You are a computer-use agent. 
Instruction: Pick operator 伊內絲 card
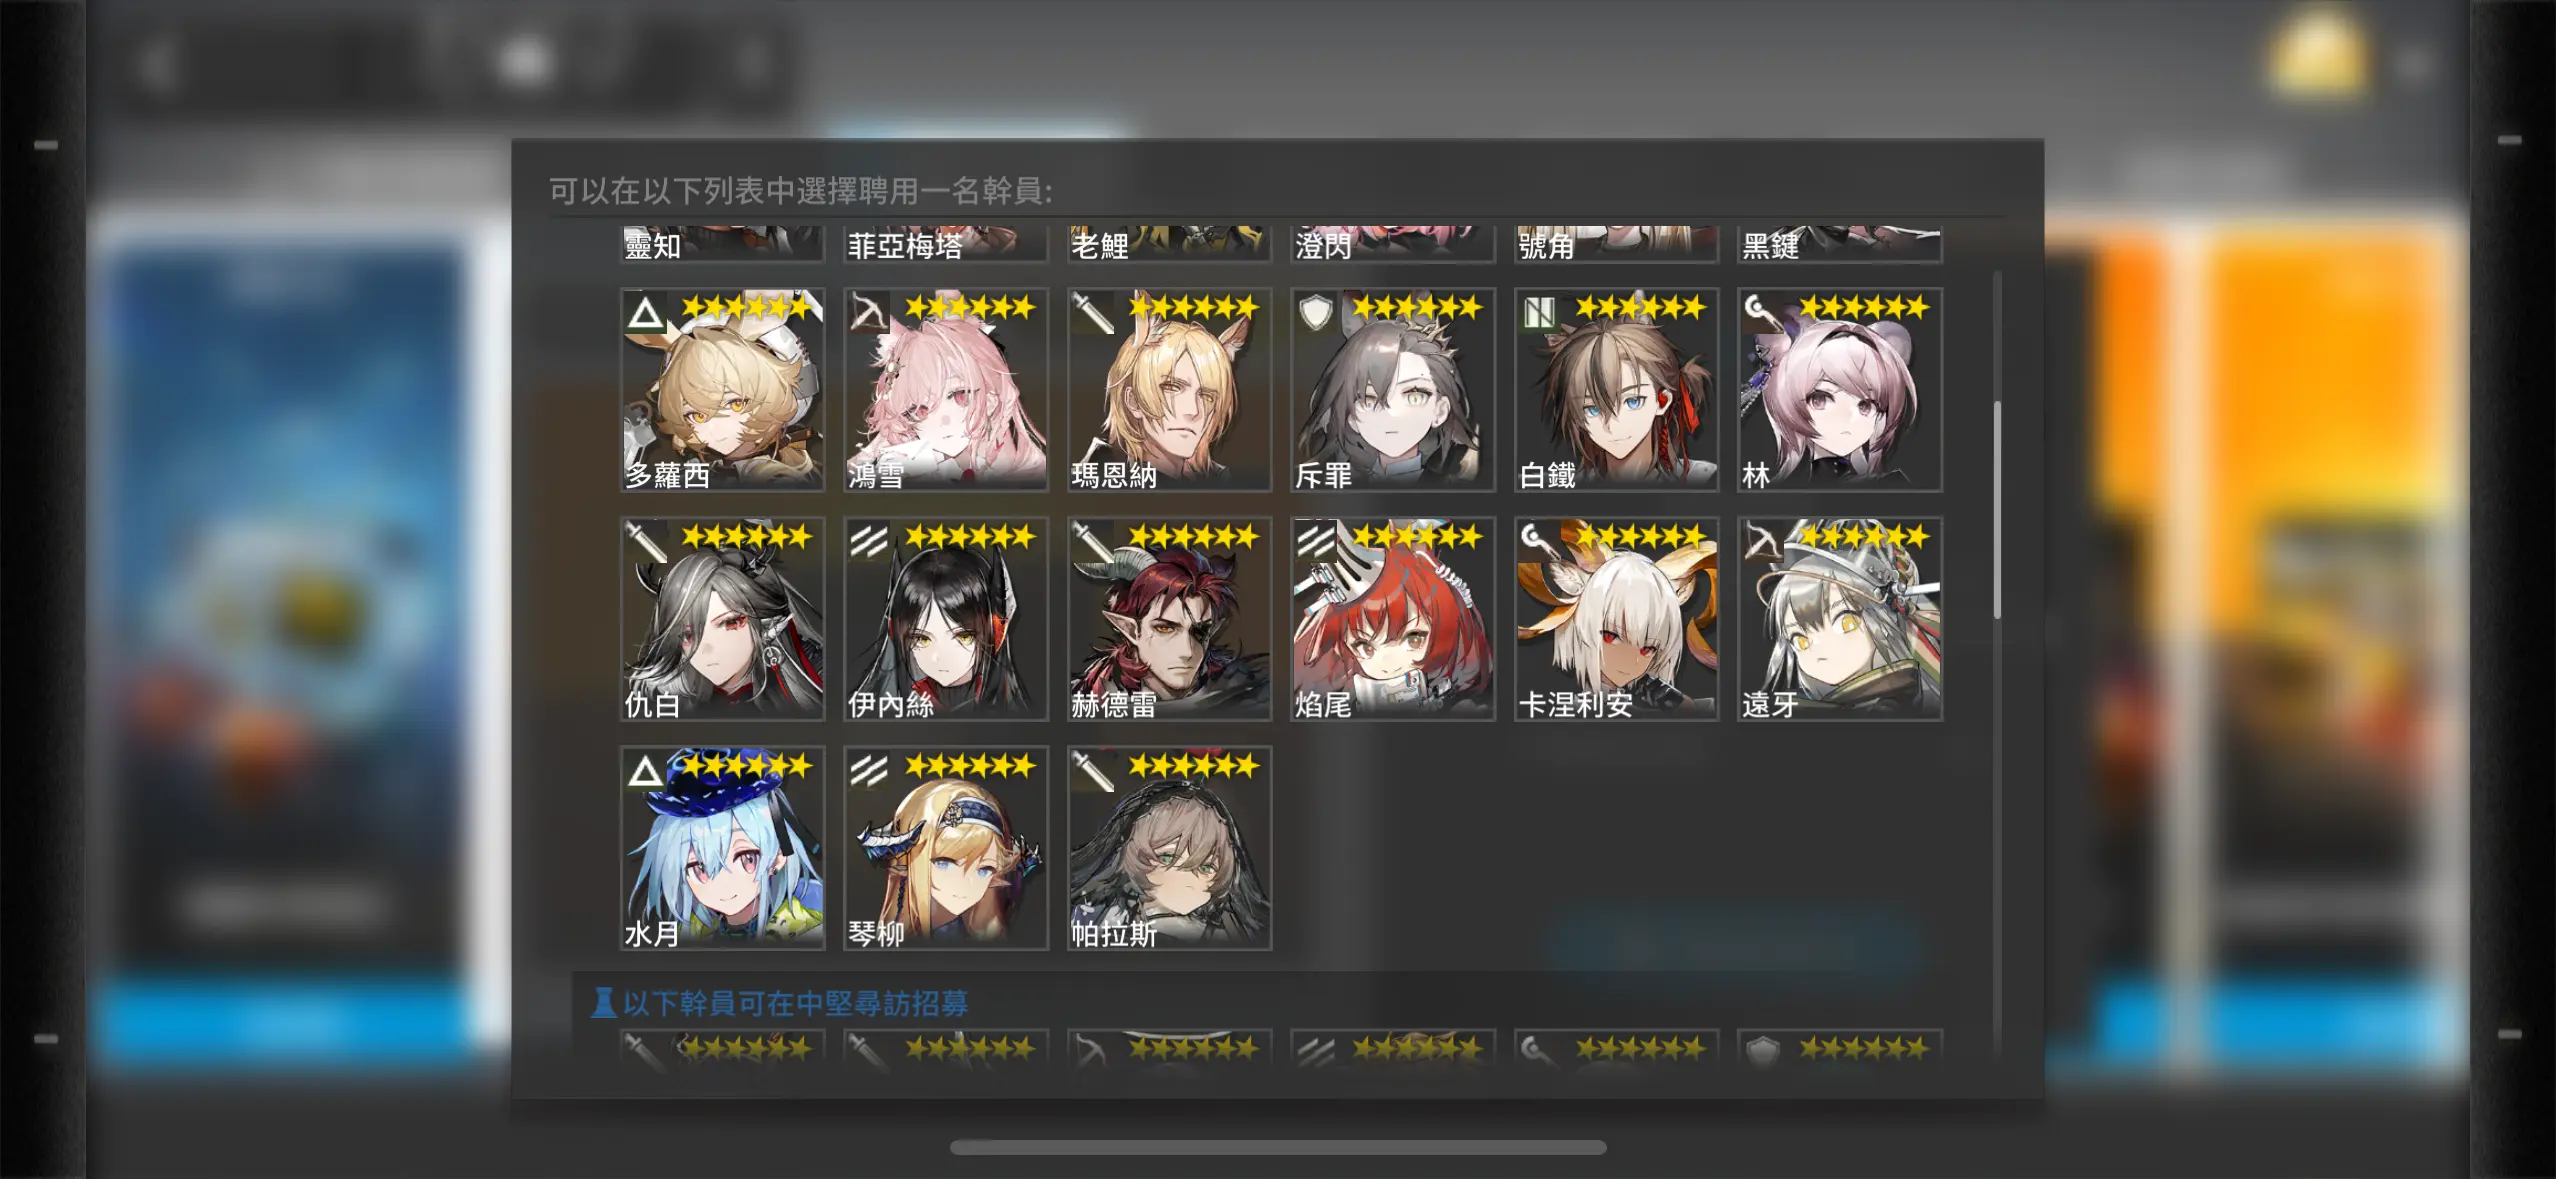[946, 619]
